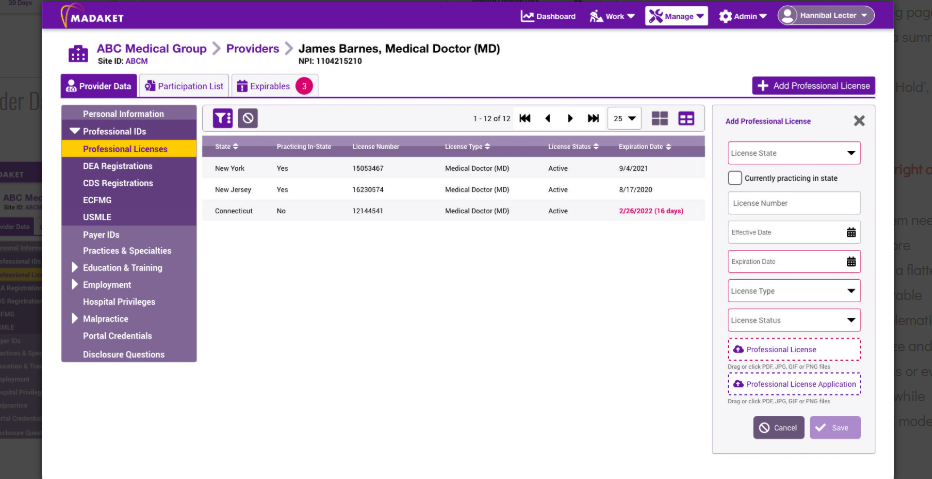Select Professional Licenses in sidebar
This screenshot has height=479, width=932.
(128, 149)
